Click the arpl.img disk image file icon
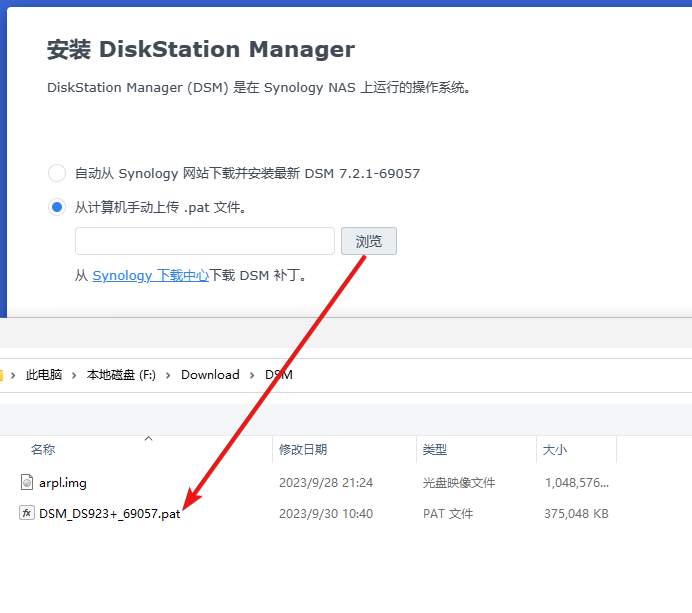 click(x=27, y=482)
